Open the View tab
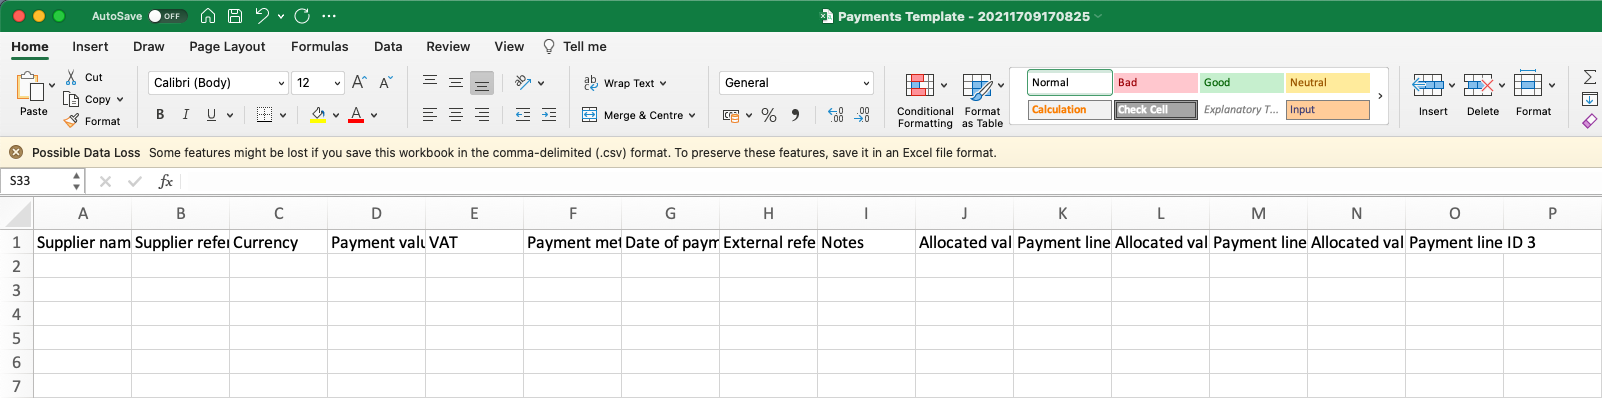1602x398 pixels. click(x=509, y=46)
